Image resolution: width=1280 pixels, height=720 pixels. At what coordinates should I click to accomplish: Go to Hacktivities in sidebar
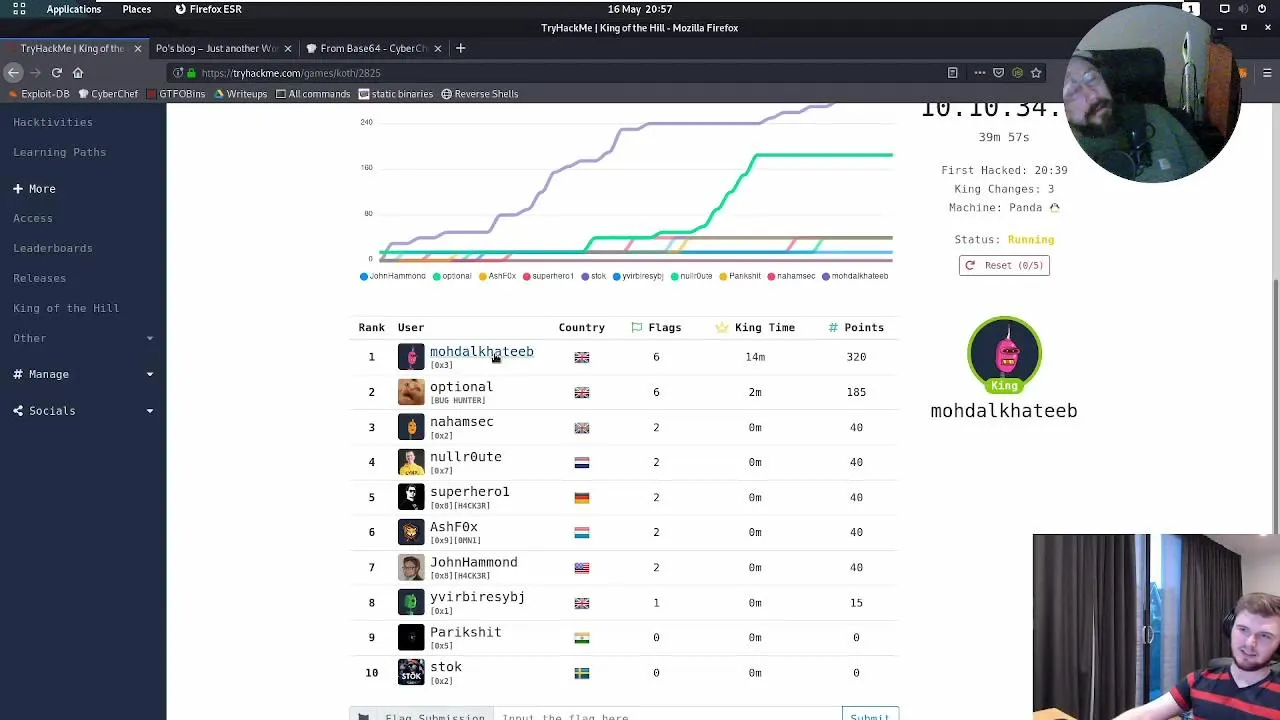tap(53, 122)
